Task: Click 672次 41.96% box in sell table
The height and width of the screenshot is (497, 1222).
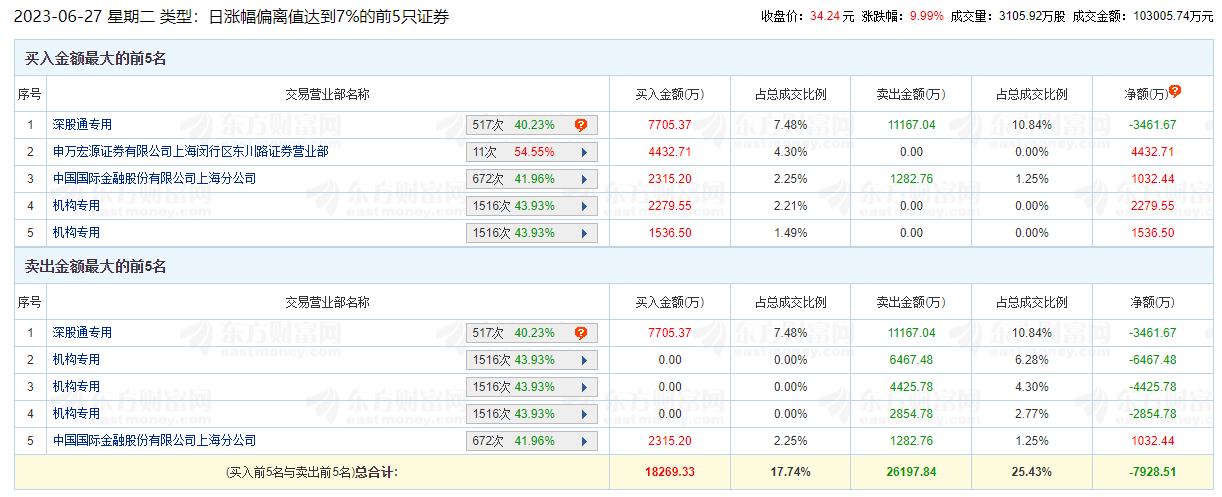Action: pyautogui.click(x=532, y=441)
